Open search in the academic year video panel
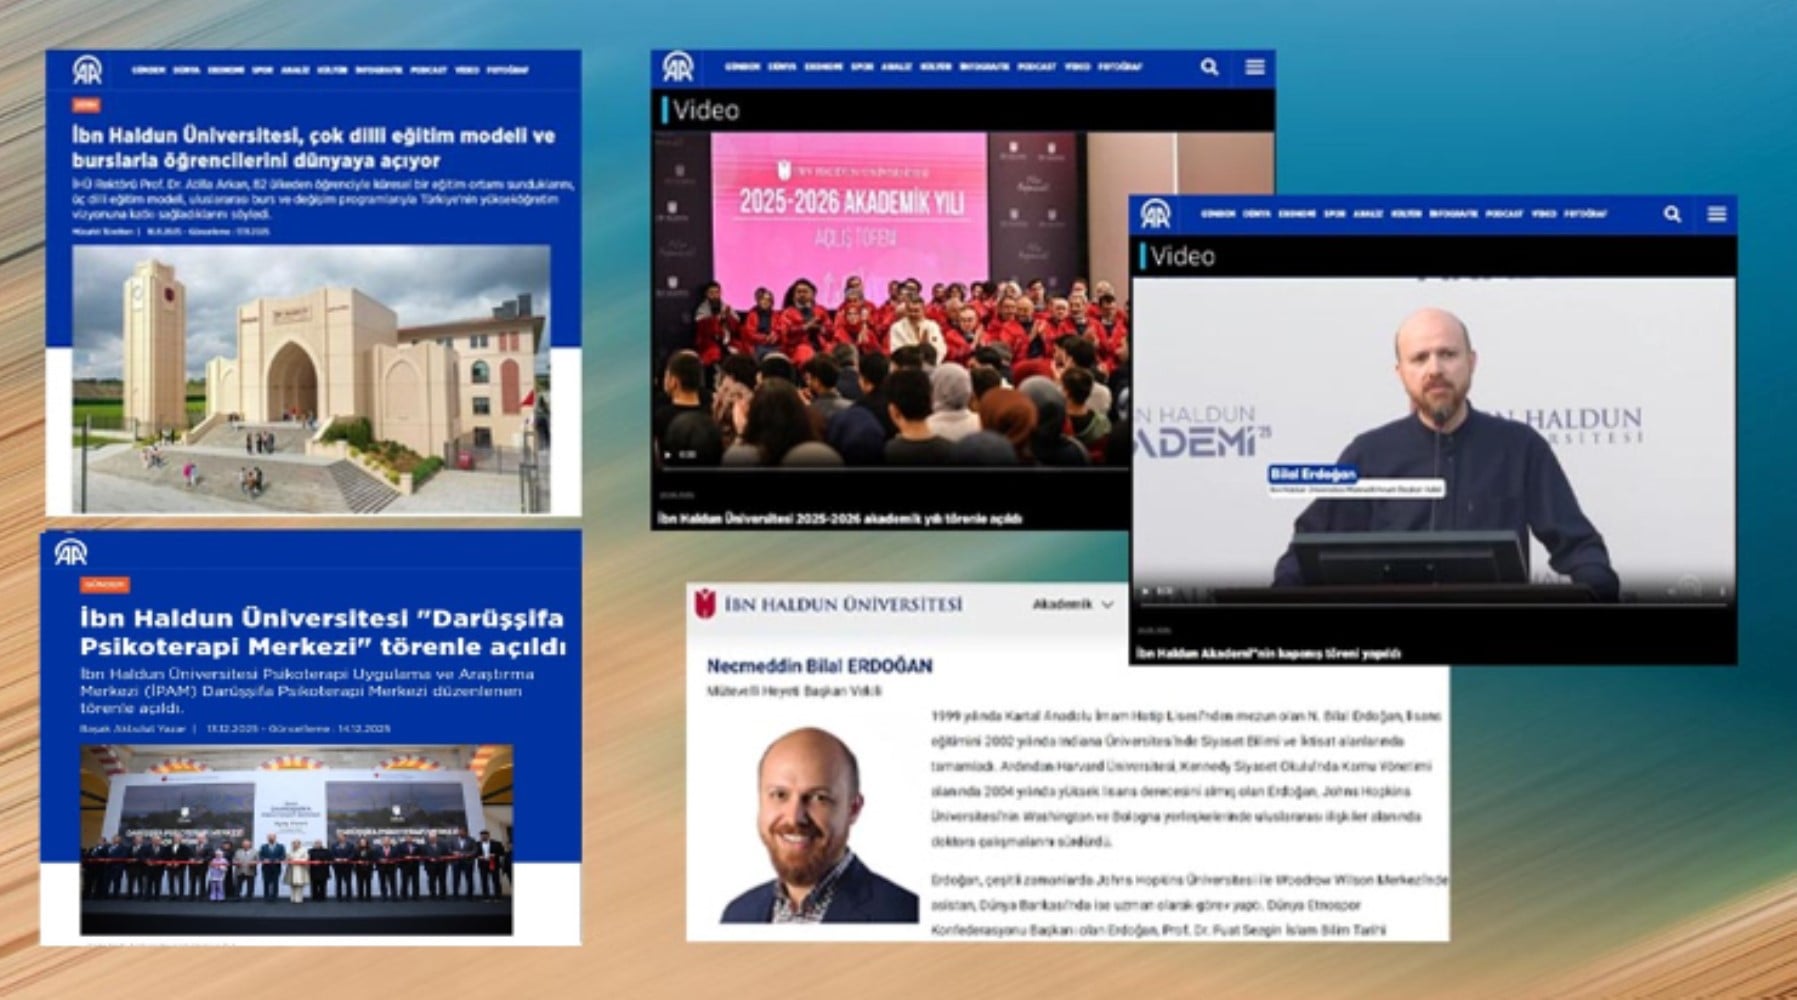 tap(1209, 67)
